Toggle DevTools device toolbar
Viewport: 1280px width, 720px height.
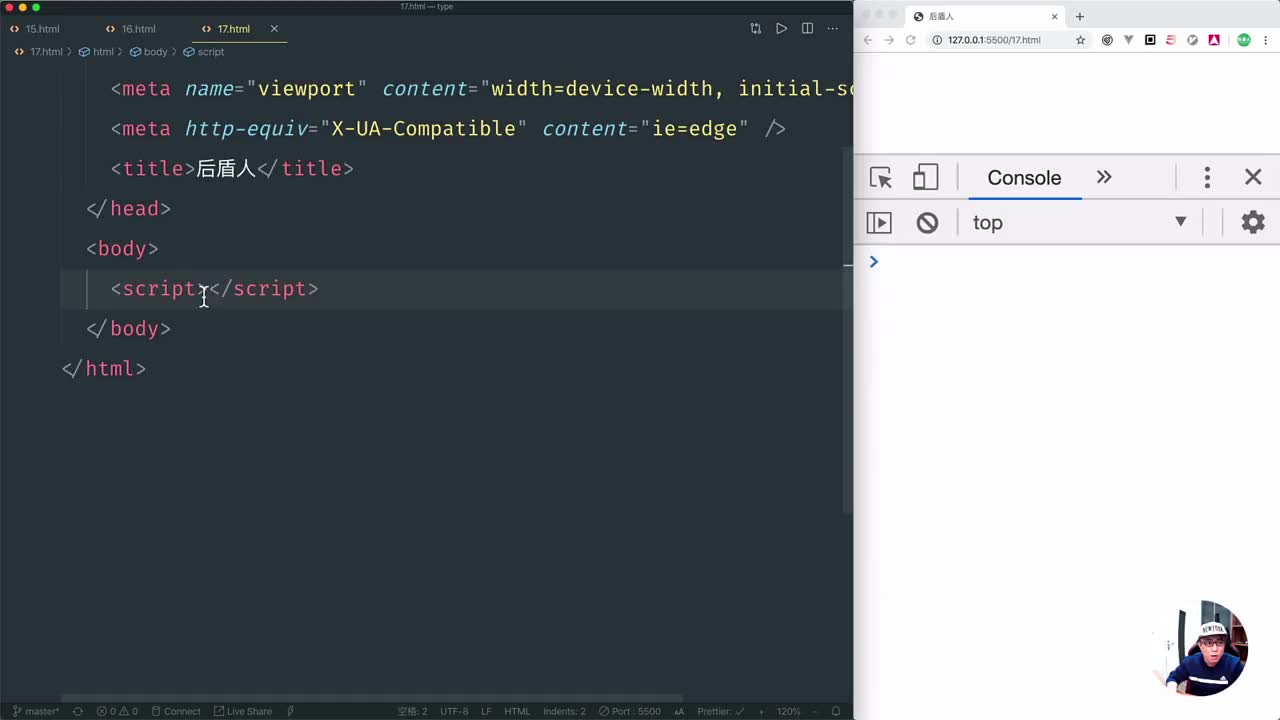[x=925, y=178]
